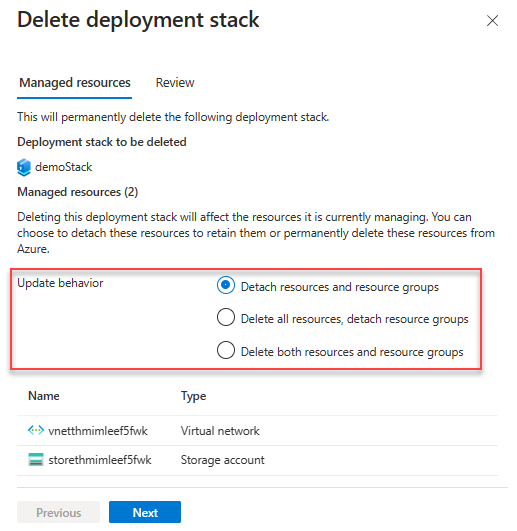Click the virtual network icon beside vnetthmimleef5fwk
This screenshot has height=531, width=517.
point(36,430)
